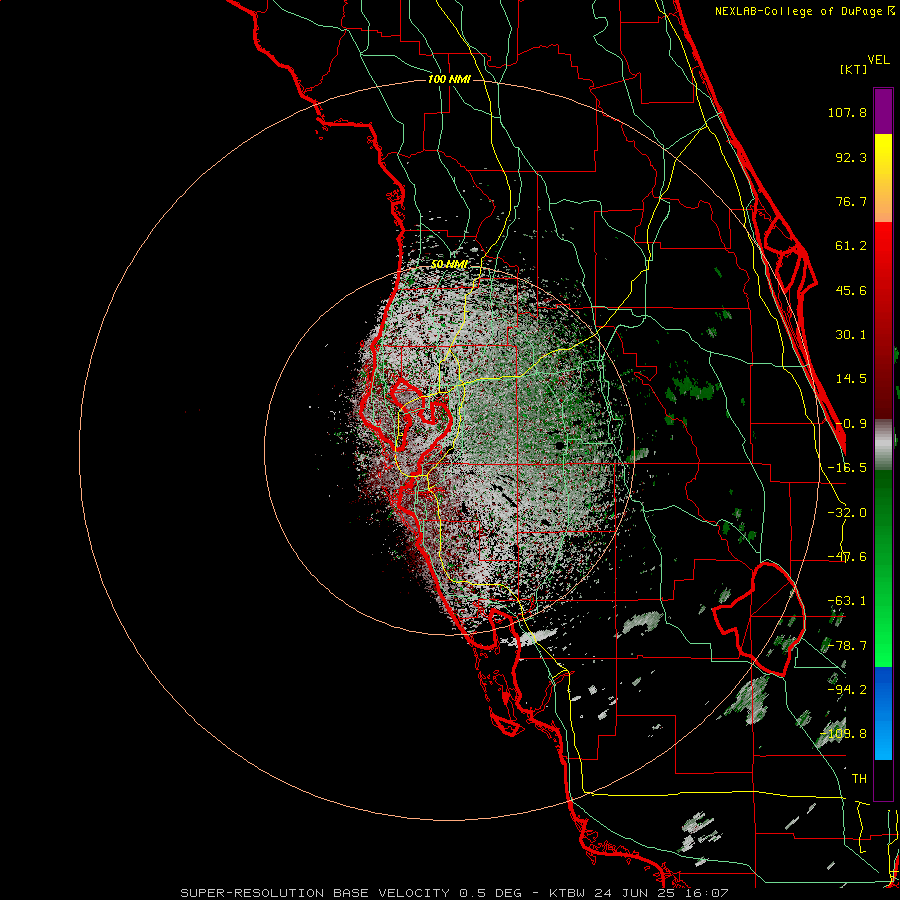Image resolution: width=900 pixels, height=900 pixels.
Task: Click the 30.1 velocity scale value
Action: pyautogui.click(x=851, y=335)
